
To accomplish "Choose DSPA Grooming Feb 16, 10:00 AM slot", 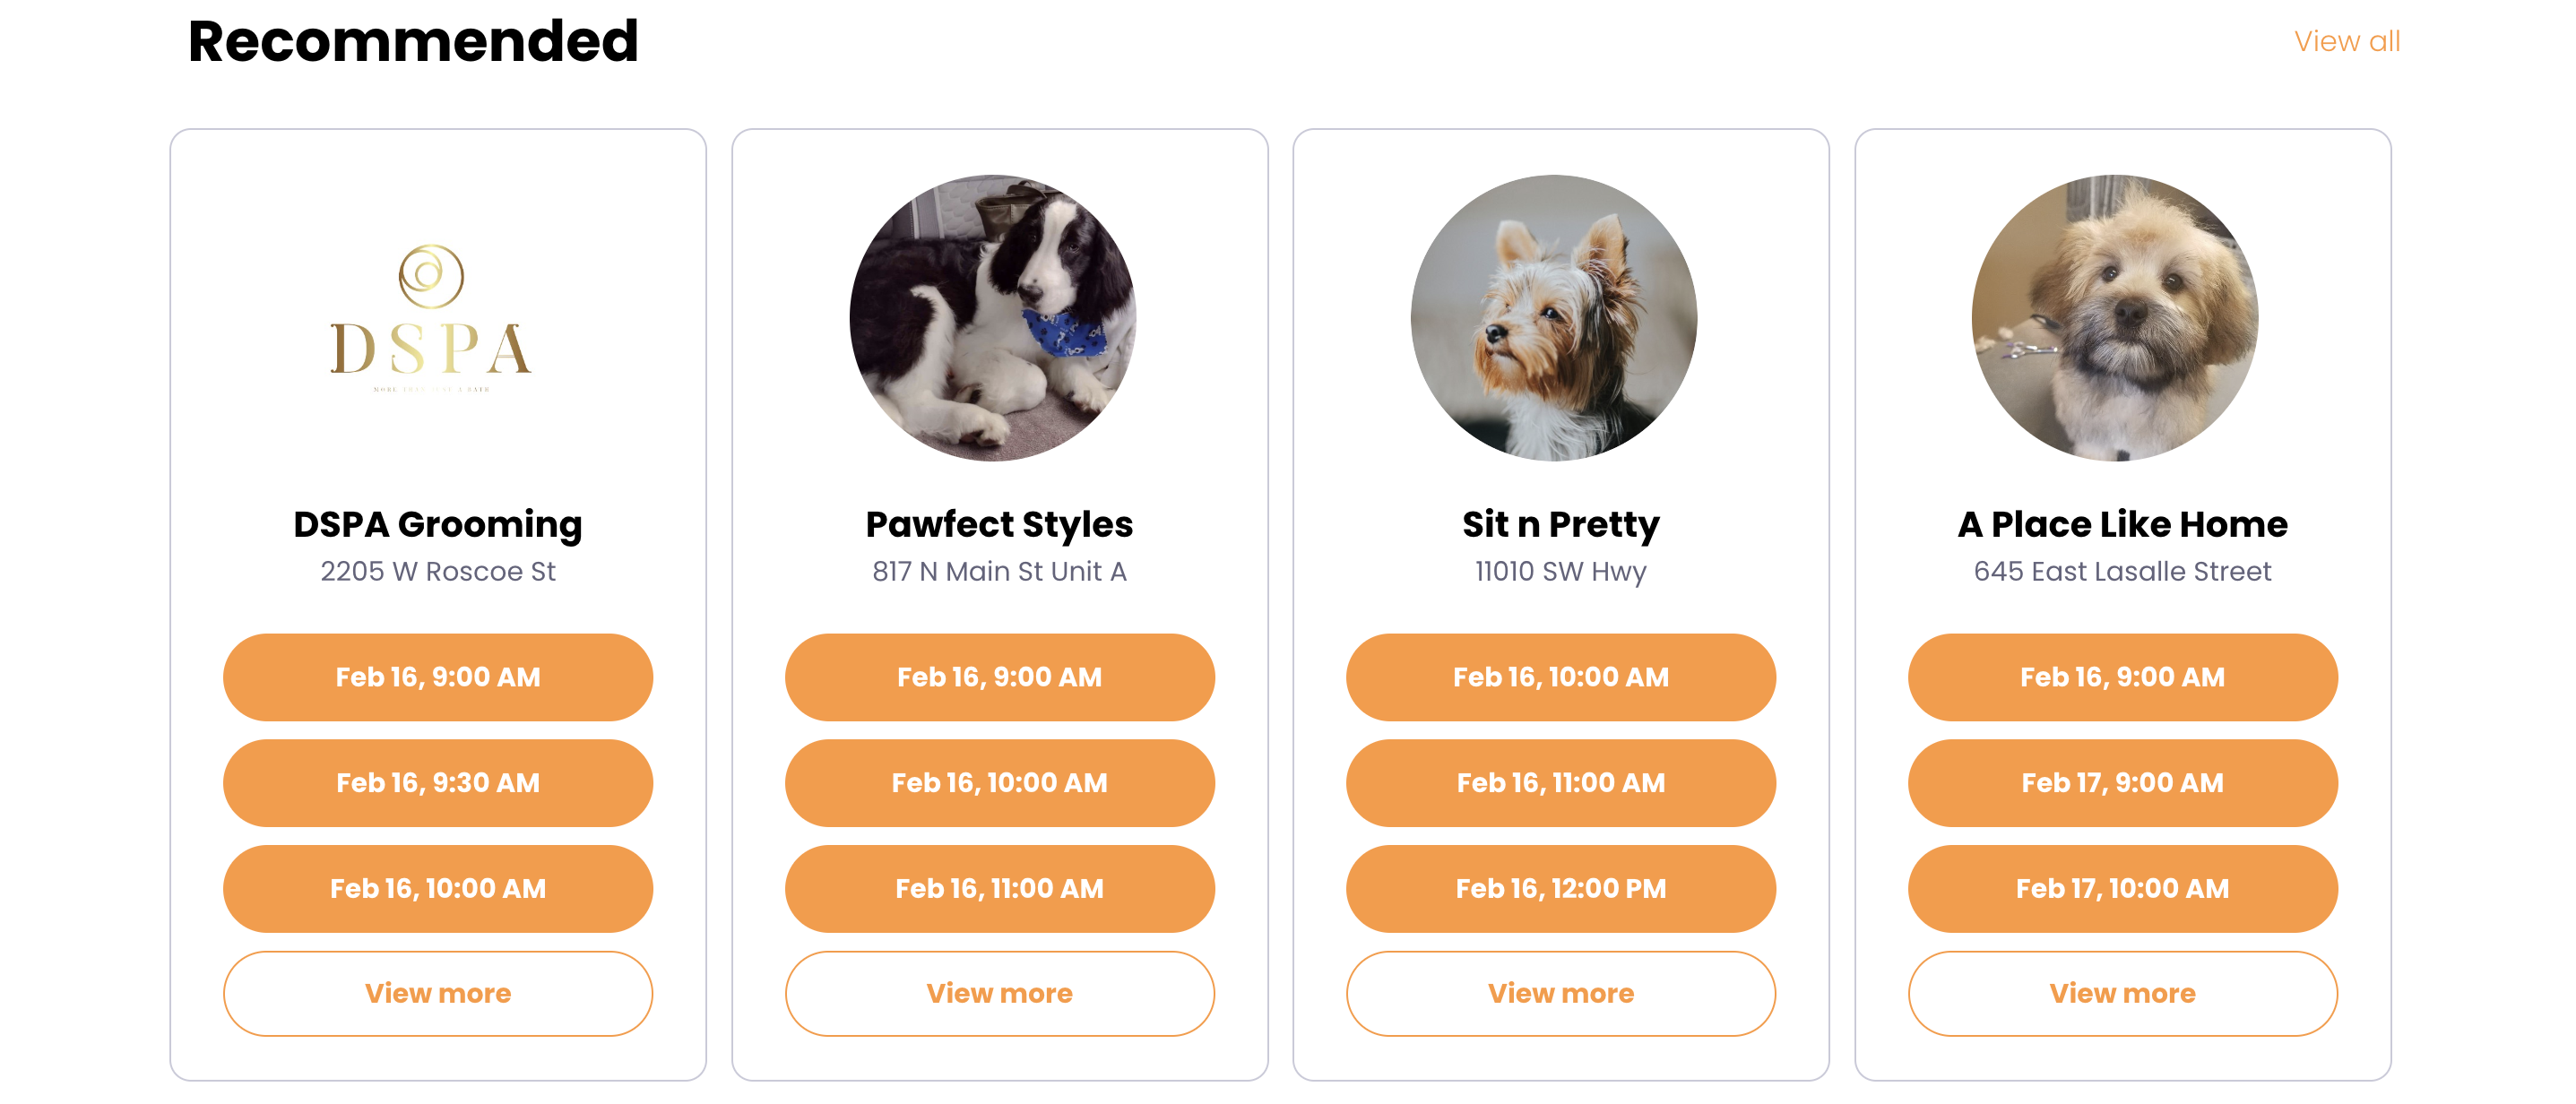I will pyautogui.click(x=438, y=888).
